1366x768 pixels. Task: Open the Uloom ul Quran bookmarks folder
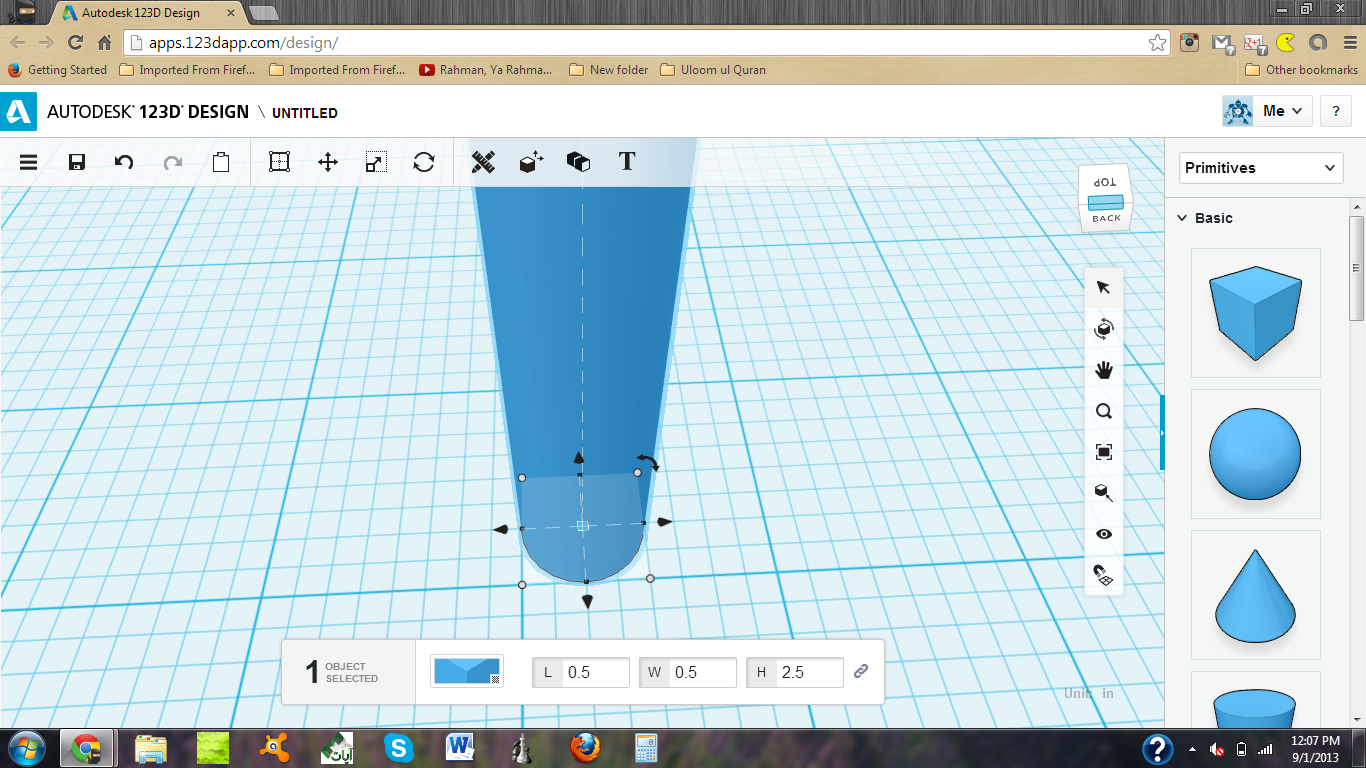click(x=713, y=70)
